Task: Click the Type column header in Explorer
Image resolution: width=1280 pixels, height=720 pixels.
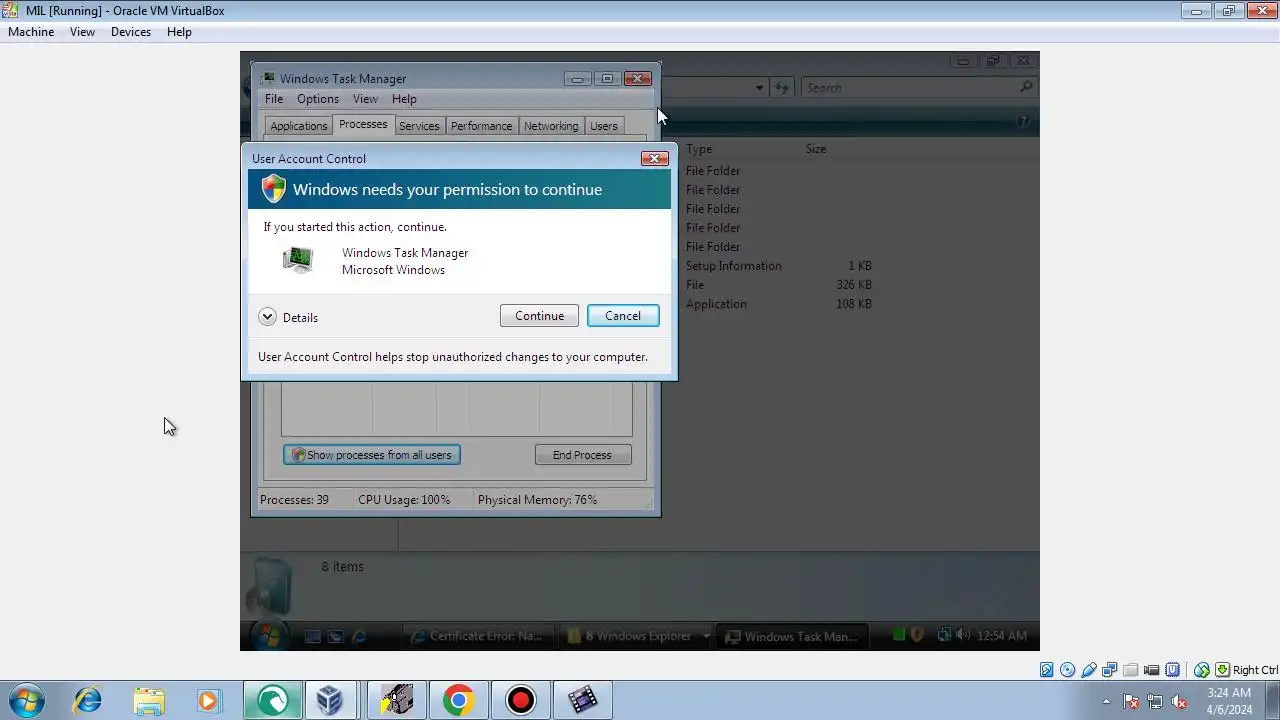Action: coord(699,149)
